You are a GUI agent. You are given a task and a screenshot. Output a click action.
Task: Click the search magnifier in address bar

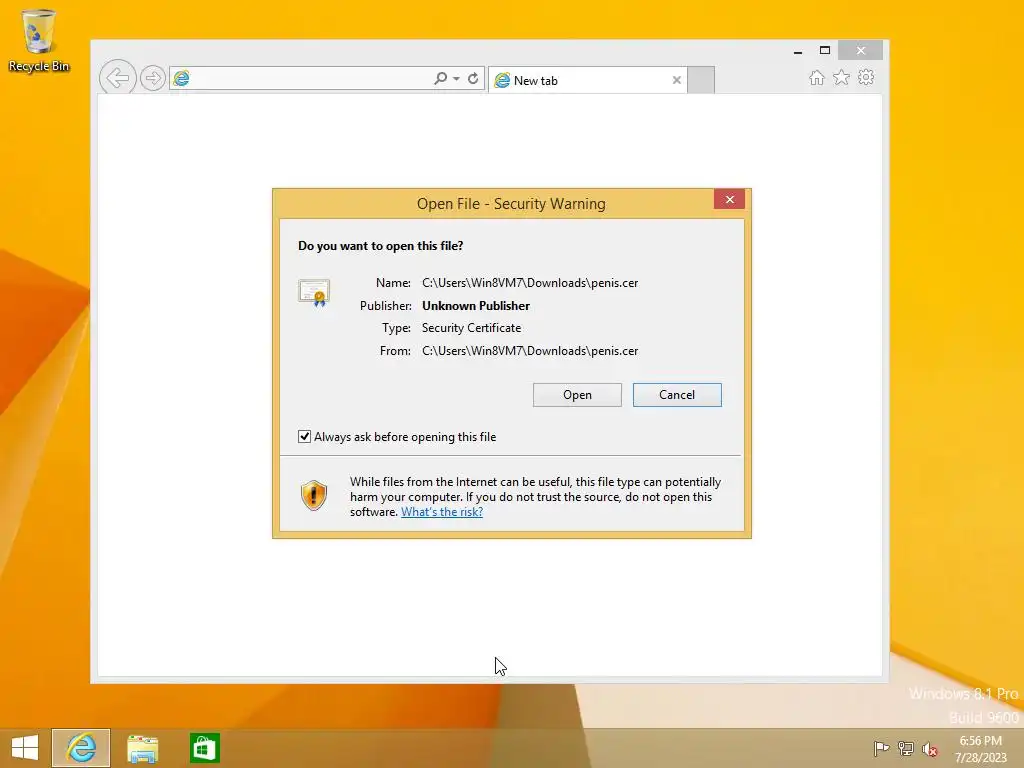point(441,78)
